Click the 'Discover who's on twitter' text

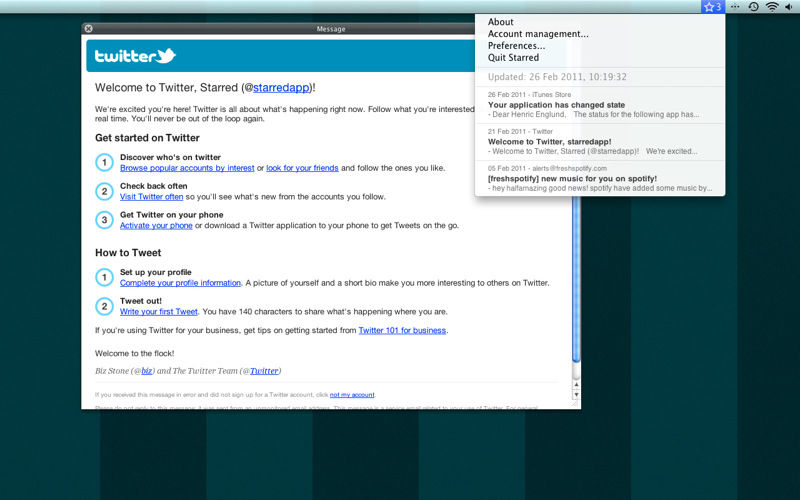point(170,157)
